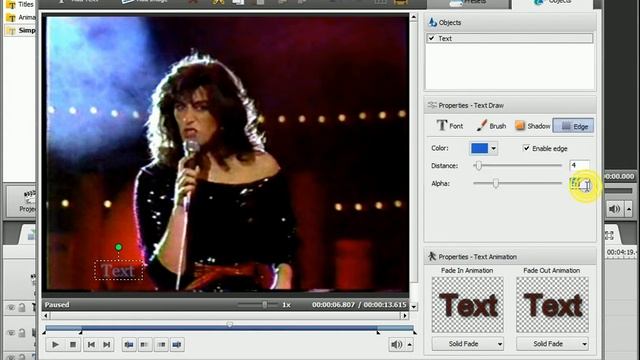Expand the preview volume arrow
Screen dimensions: 640x360
[409, 345]
